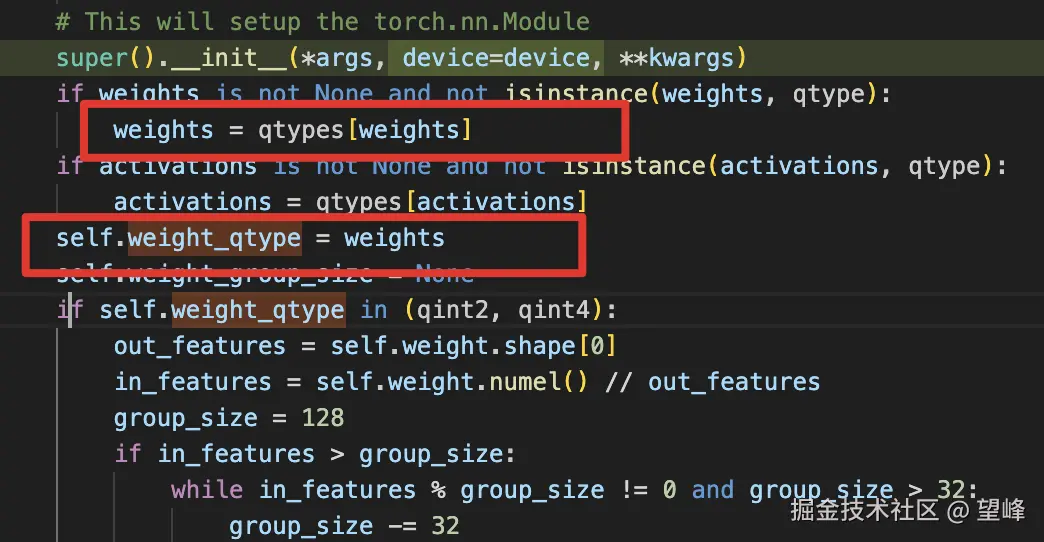This screenshot has height=542, width=1044.
Task: Click the comment mentioning torch.nn.Module
Action: pos(322,21)
